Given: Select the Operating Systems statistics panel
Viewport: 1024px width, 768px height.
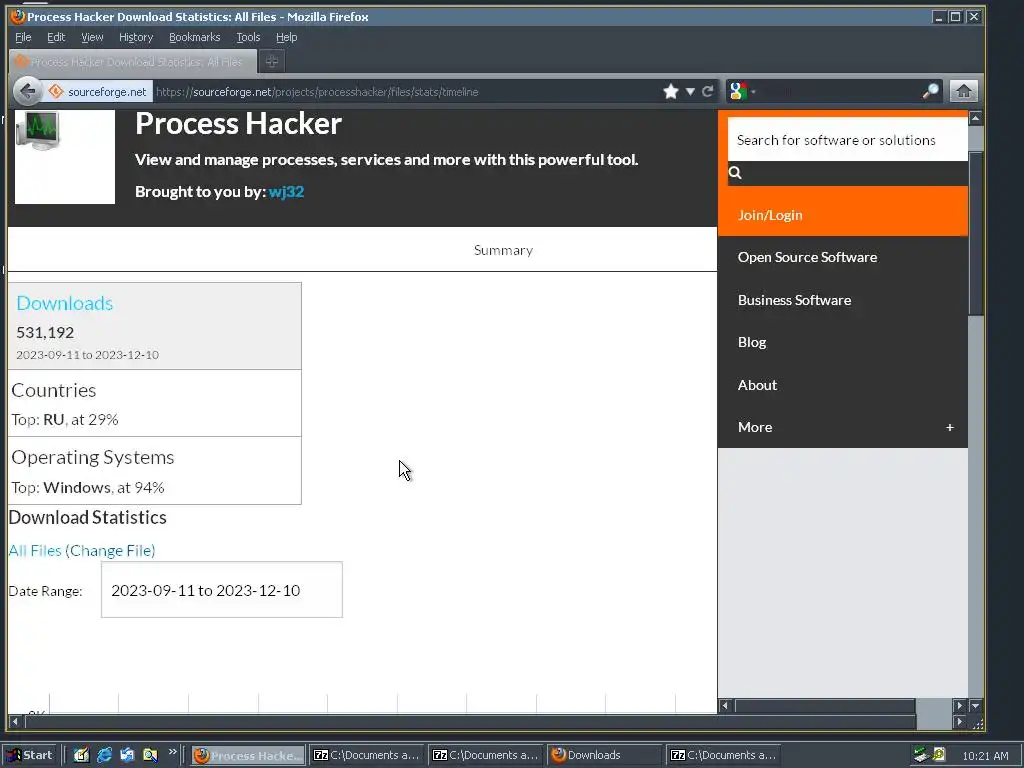Looking at the screenshot, I should [x=155, y=471].
